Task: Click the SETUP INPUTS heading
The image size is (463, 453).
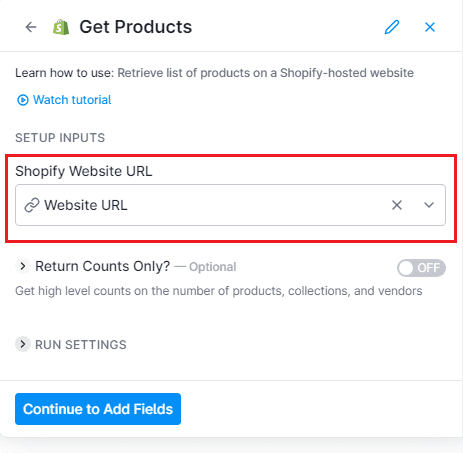Action: [x=60, y=138]
